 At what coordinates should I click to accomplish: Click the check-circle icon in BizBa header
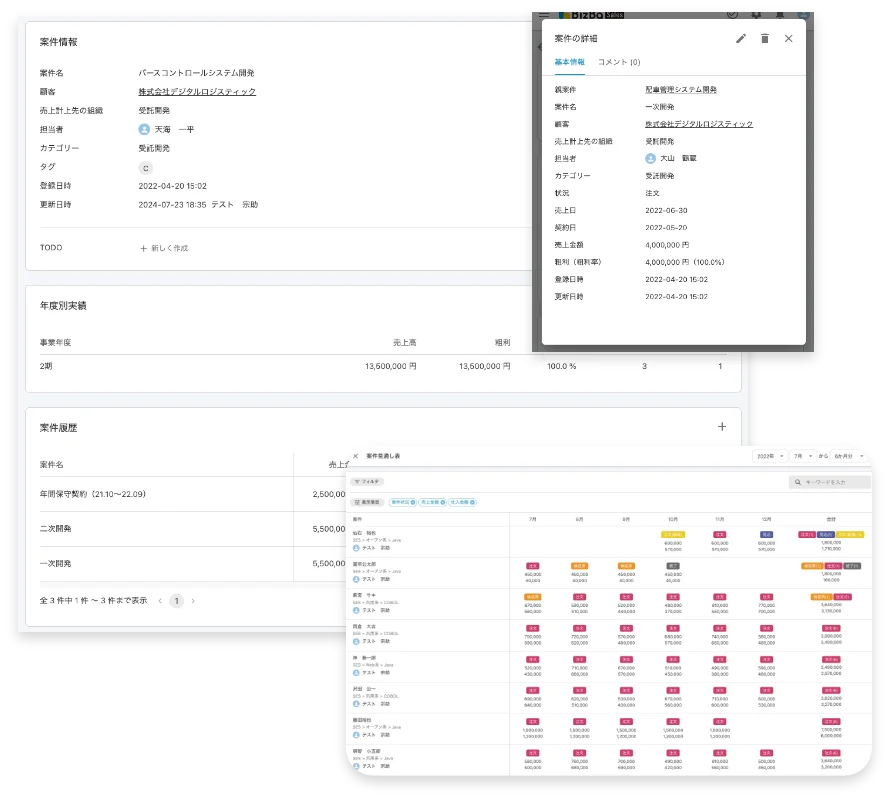pos(732,15)
